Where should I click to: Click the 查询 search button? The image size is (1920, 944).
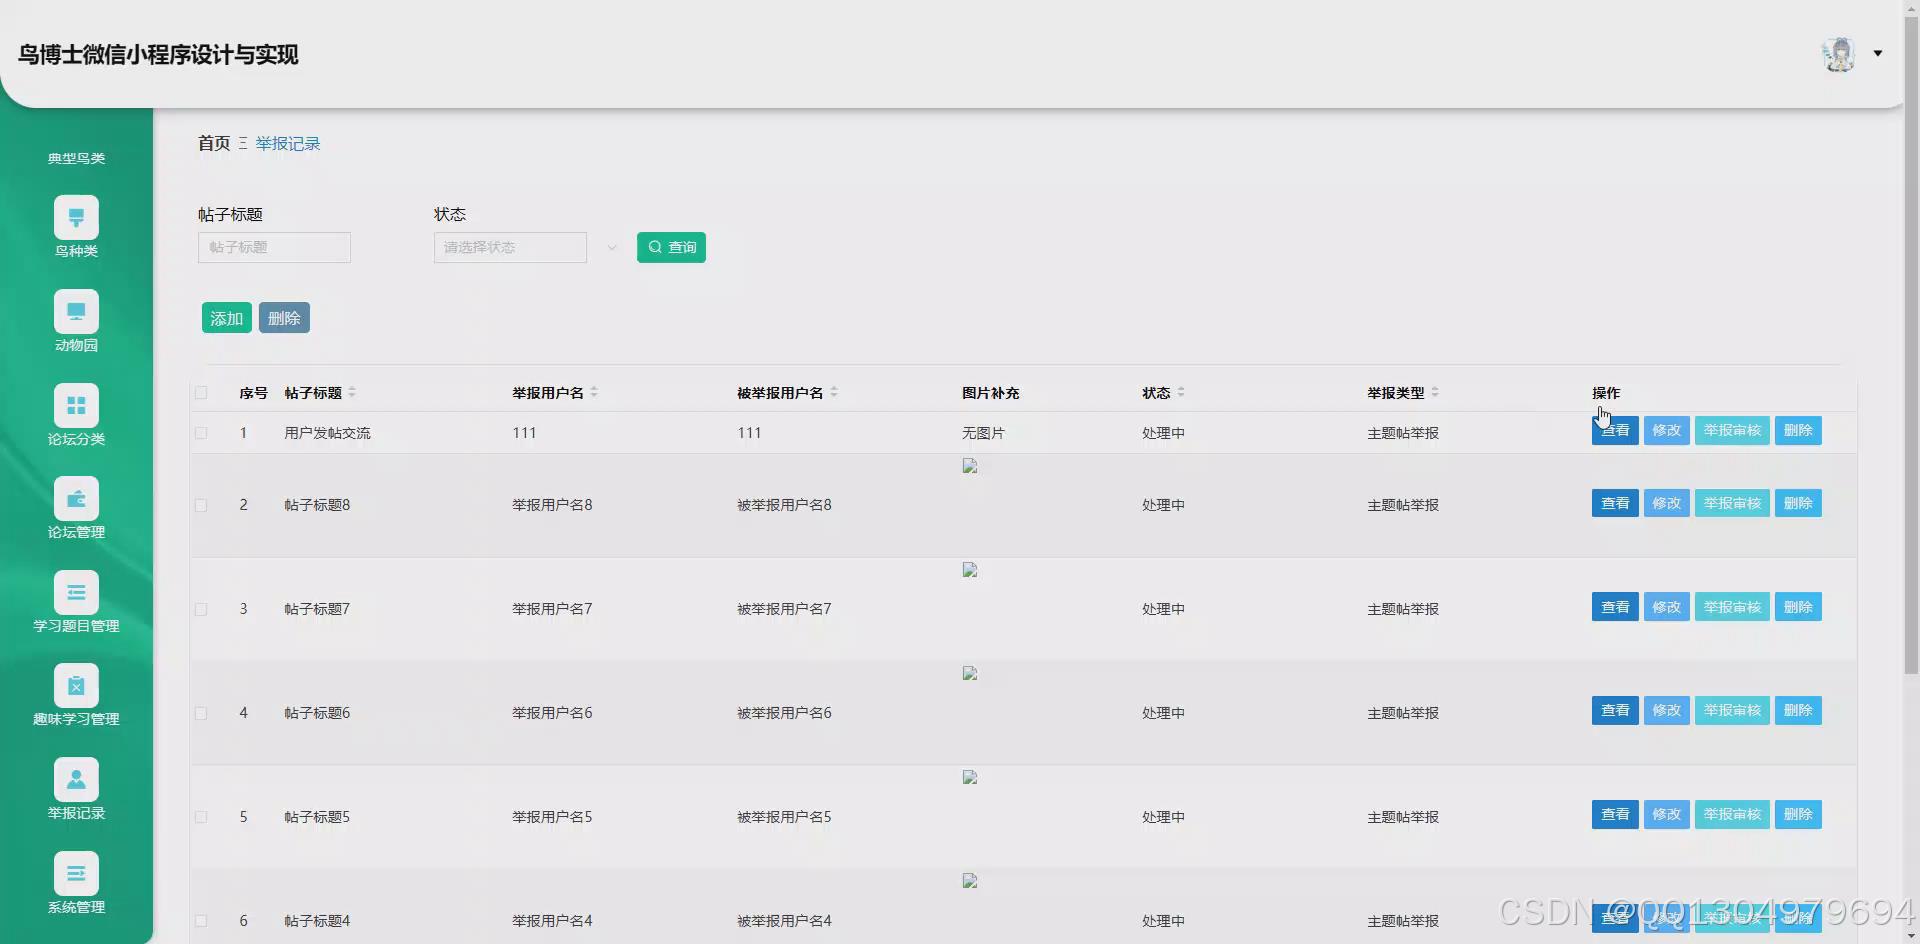point(671,247)
